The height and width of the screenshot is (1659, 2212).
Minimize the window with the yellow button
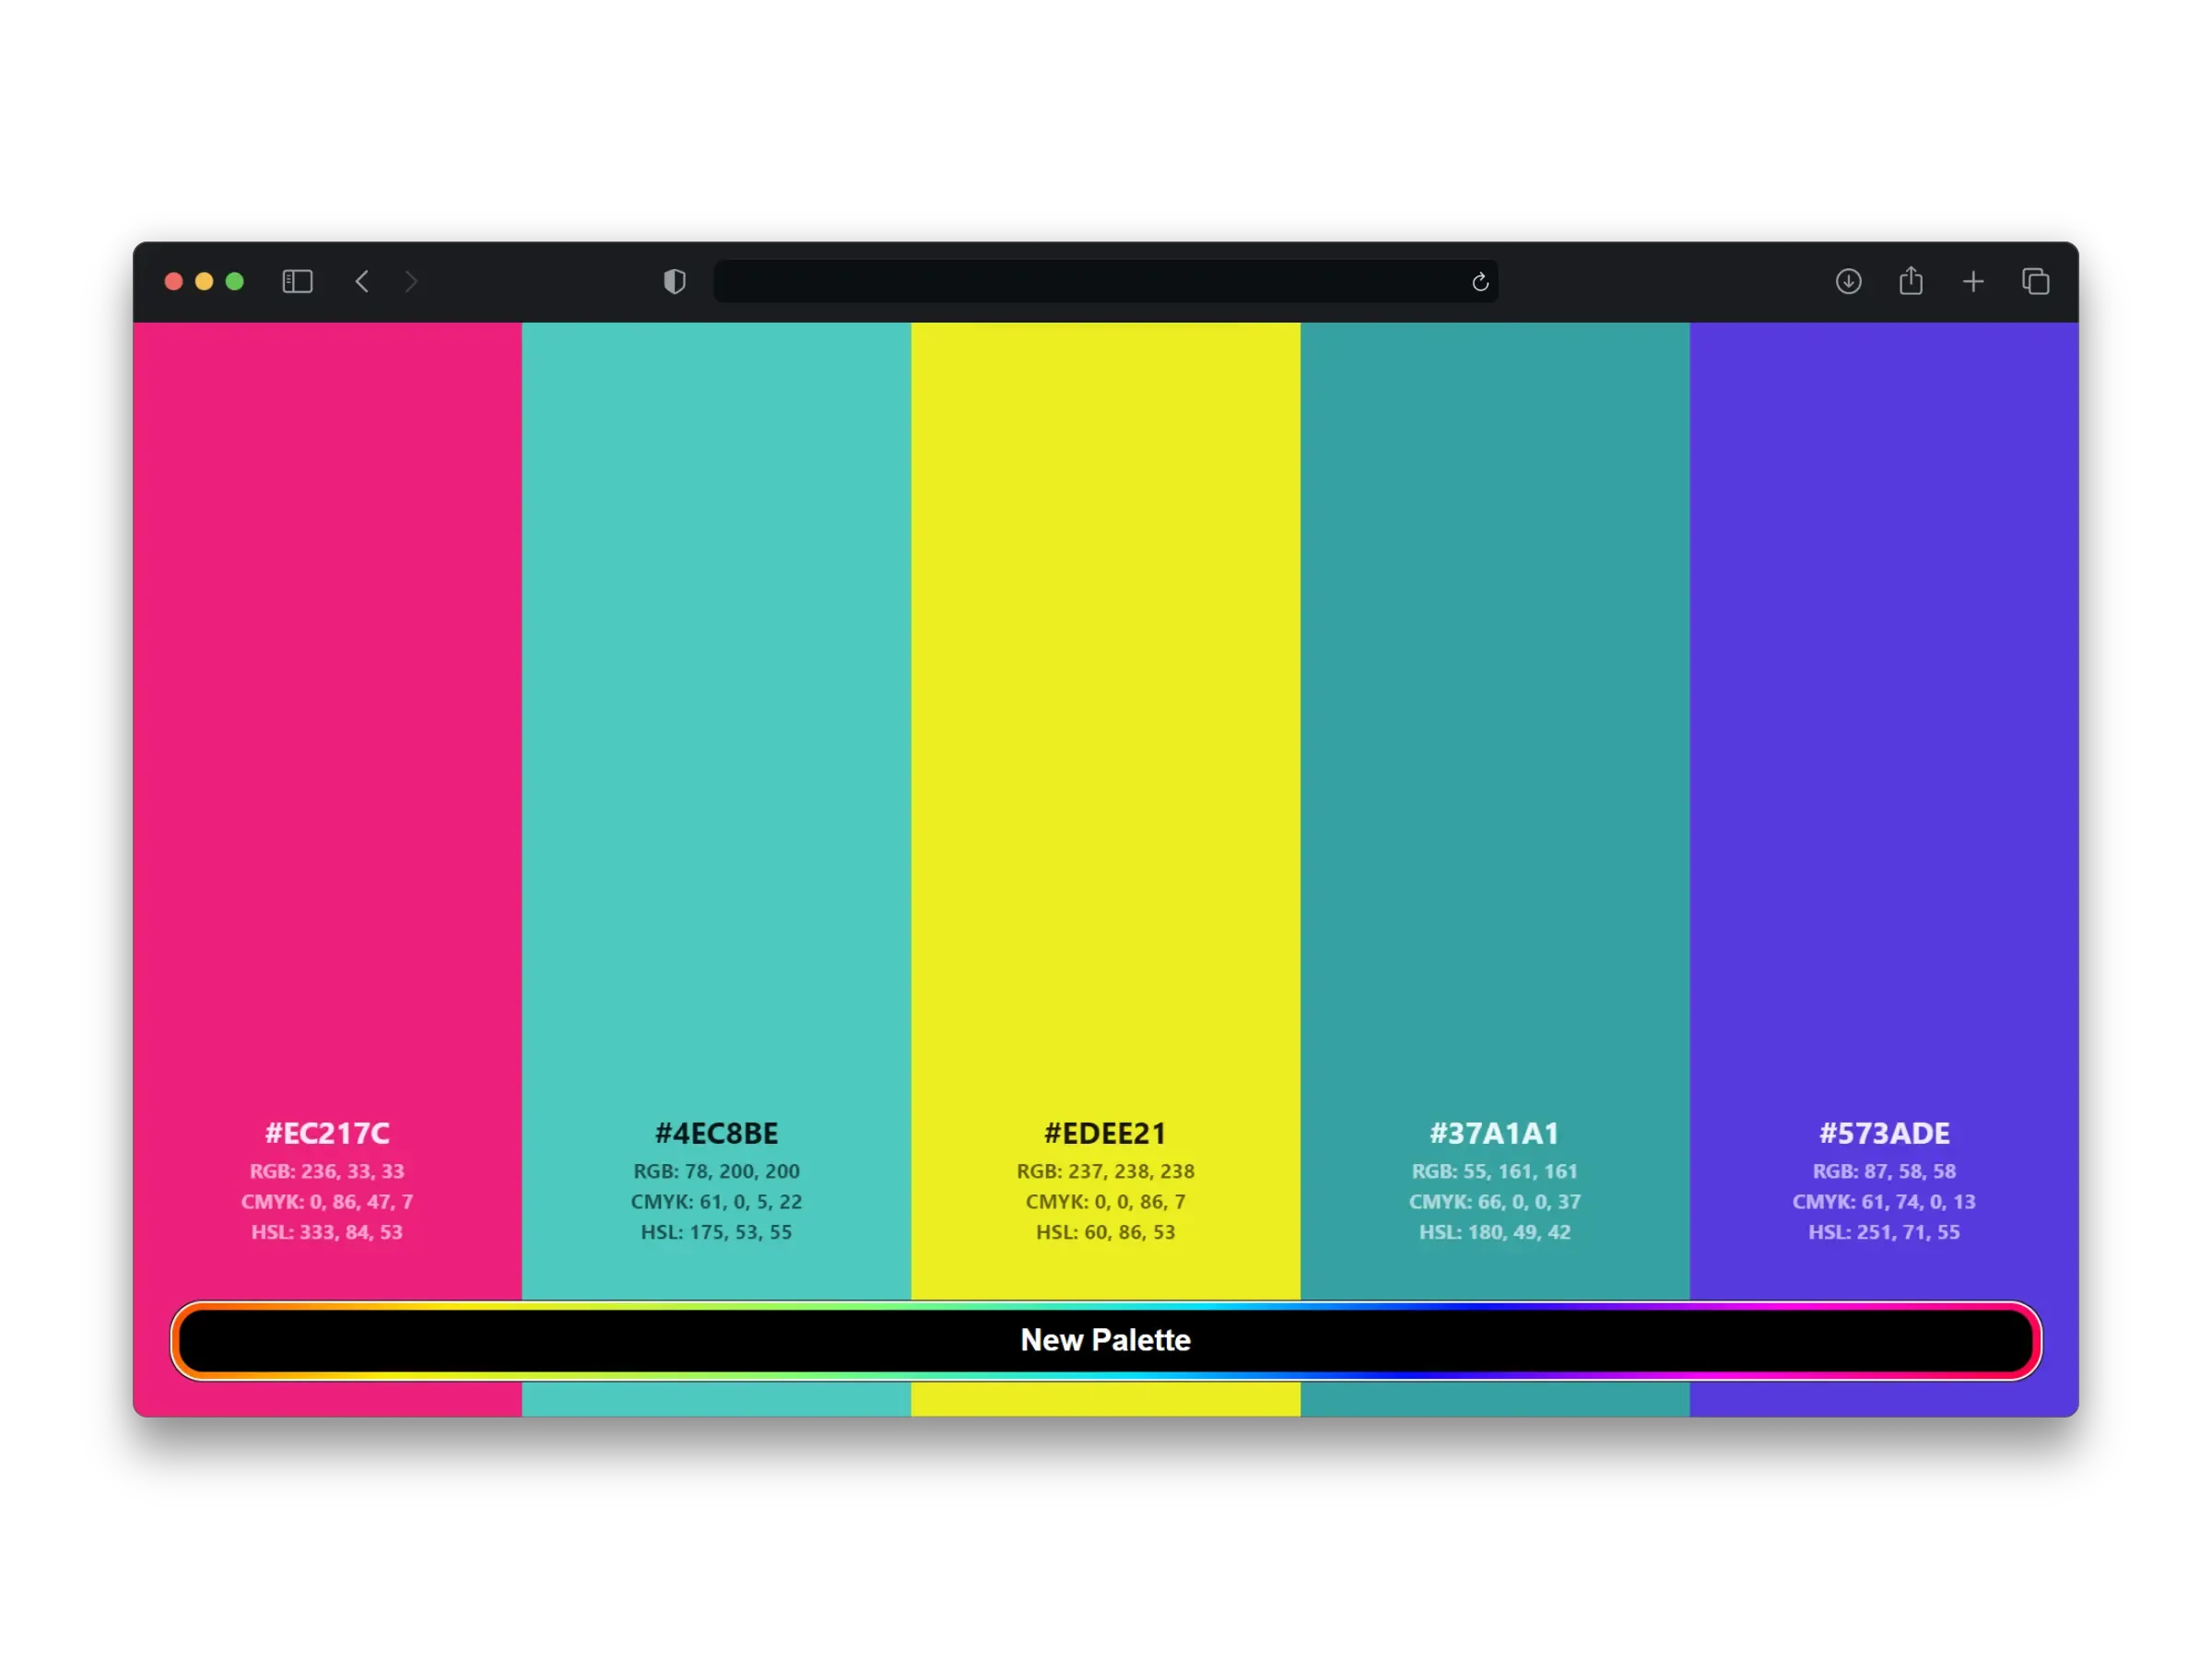click(204, 282)
